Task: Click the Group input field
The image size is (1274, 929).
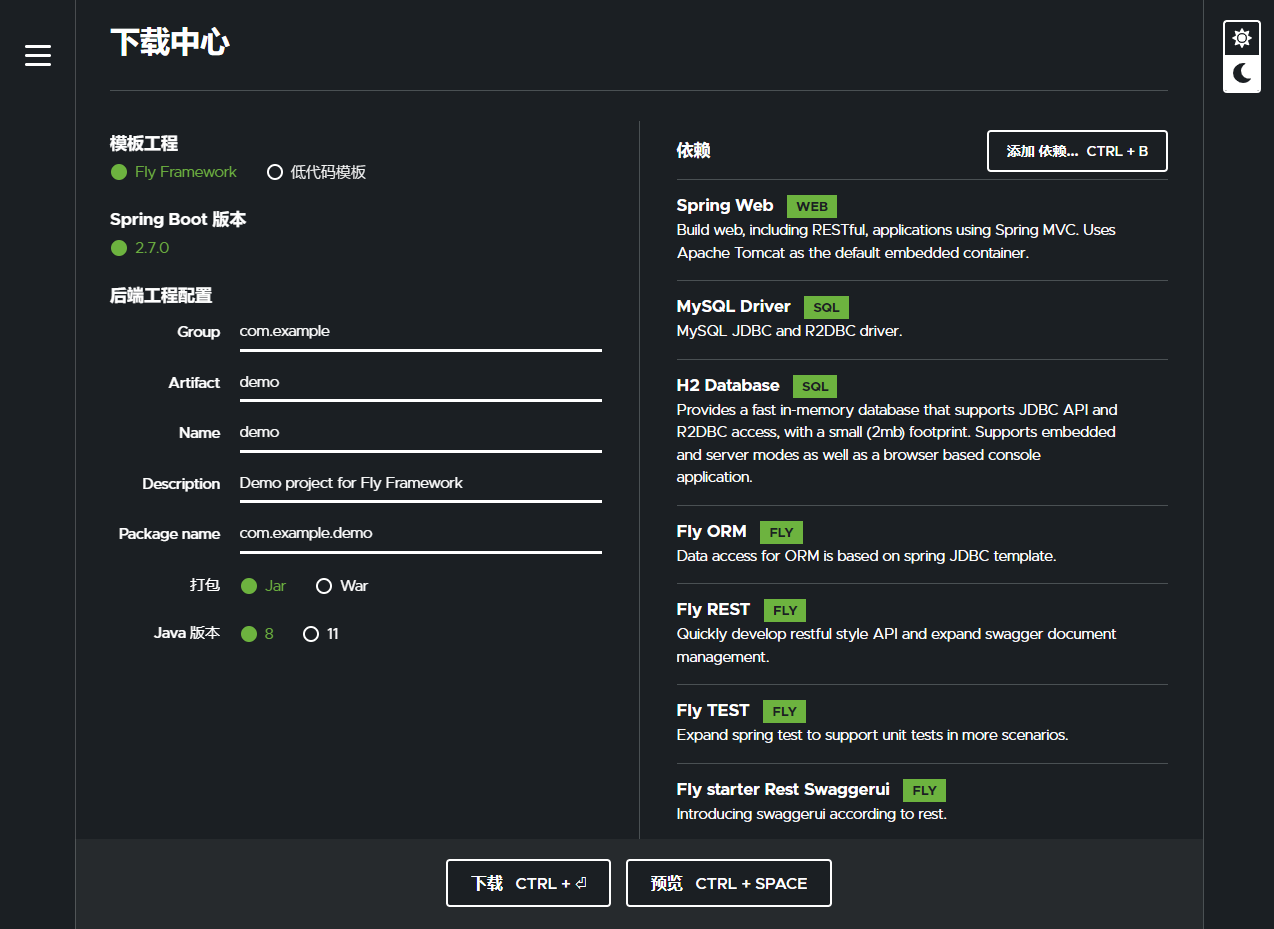Action: [420, 332]
